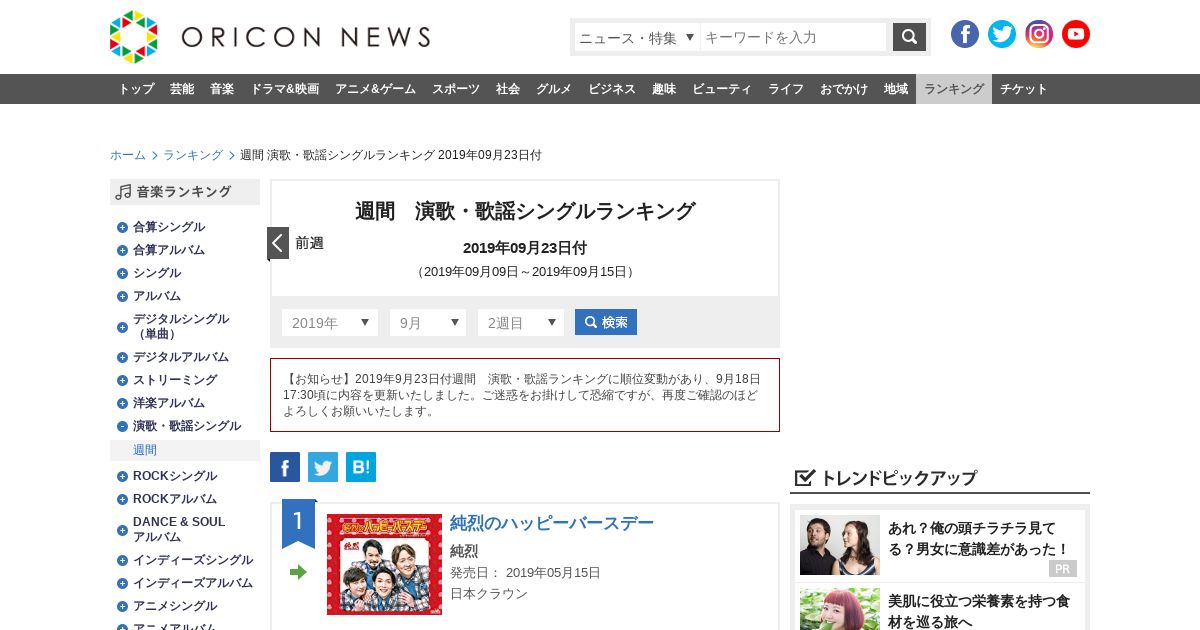Go to previous week with arrow
This screenshot has height=630, width=1200.
pos(278,243)
